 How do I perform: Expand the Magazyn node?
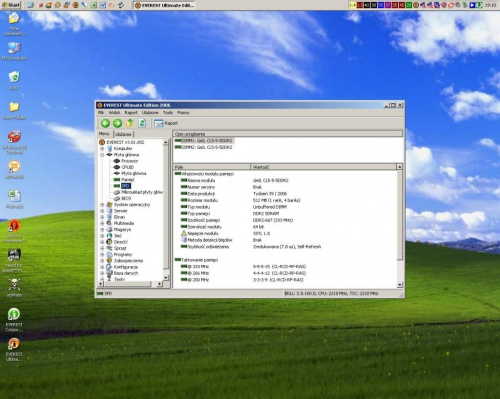coord(102,230)
